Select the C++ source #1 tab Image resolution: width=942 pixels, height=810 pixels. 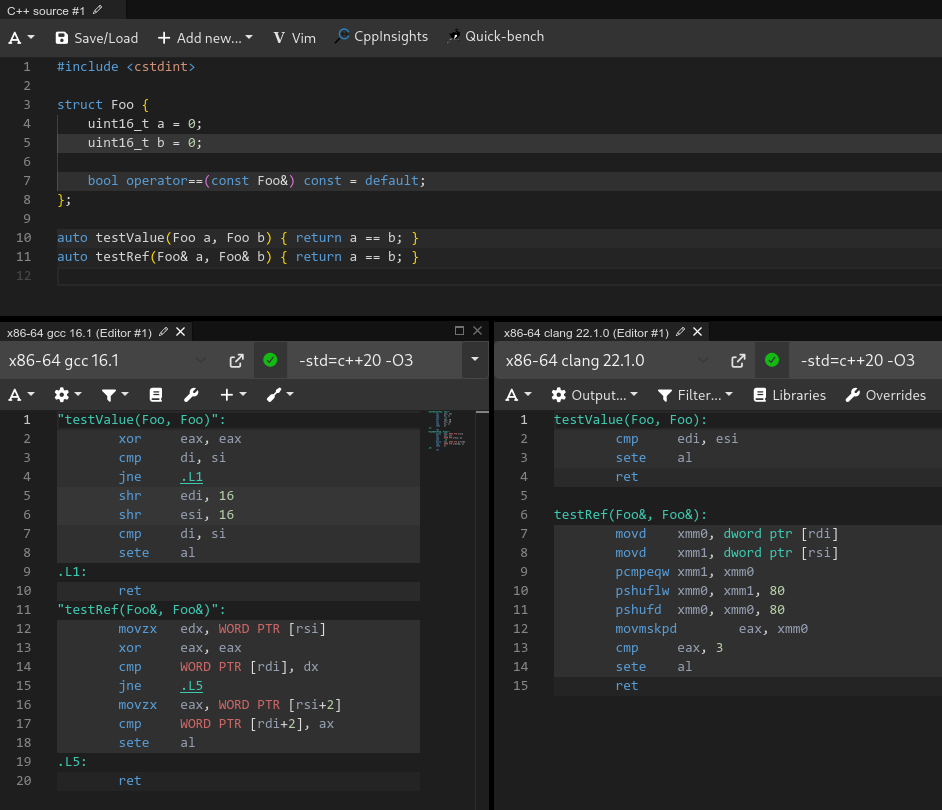click(46, 11)
